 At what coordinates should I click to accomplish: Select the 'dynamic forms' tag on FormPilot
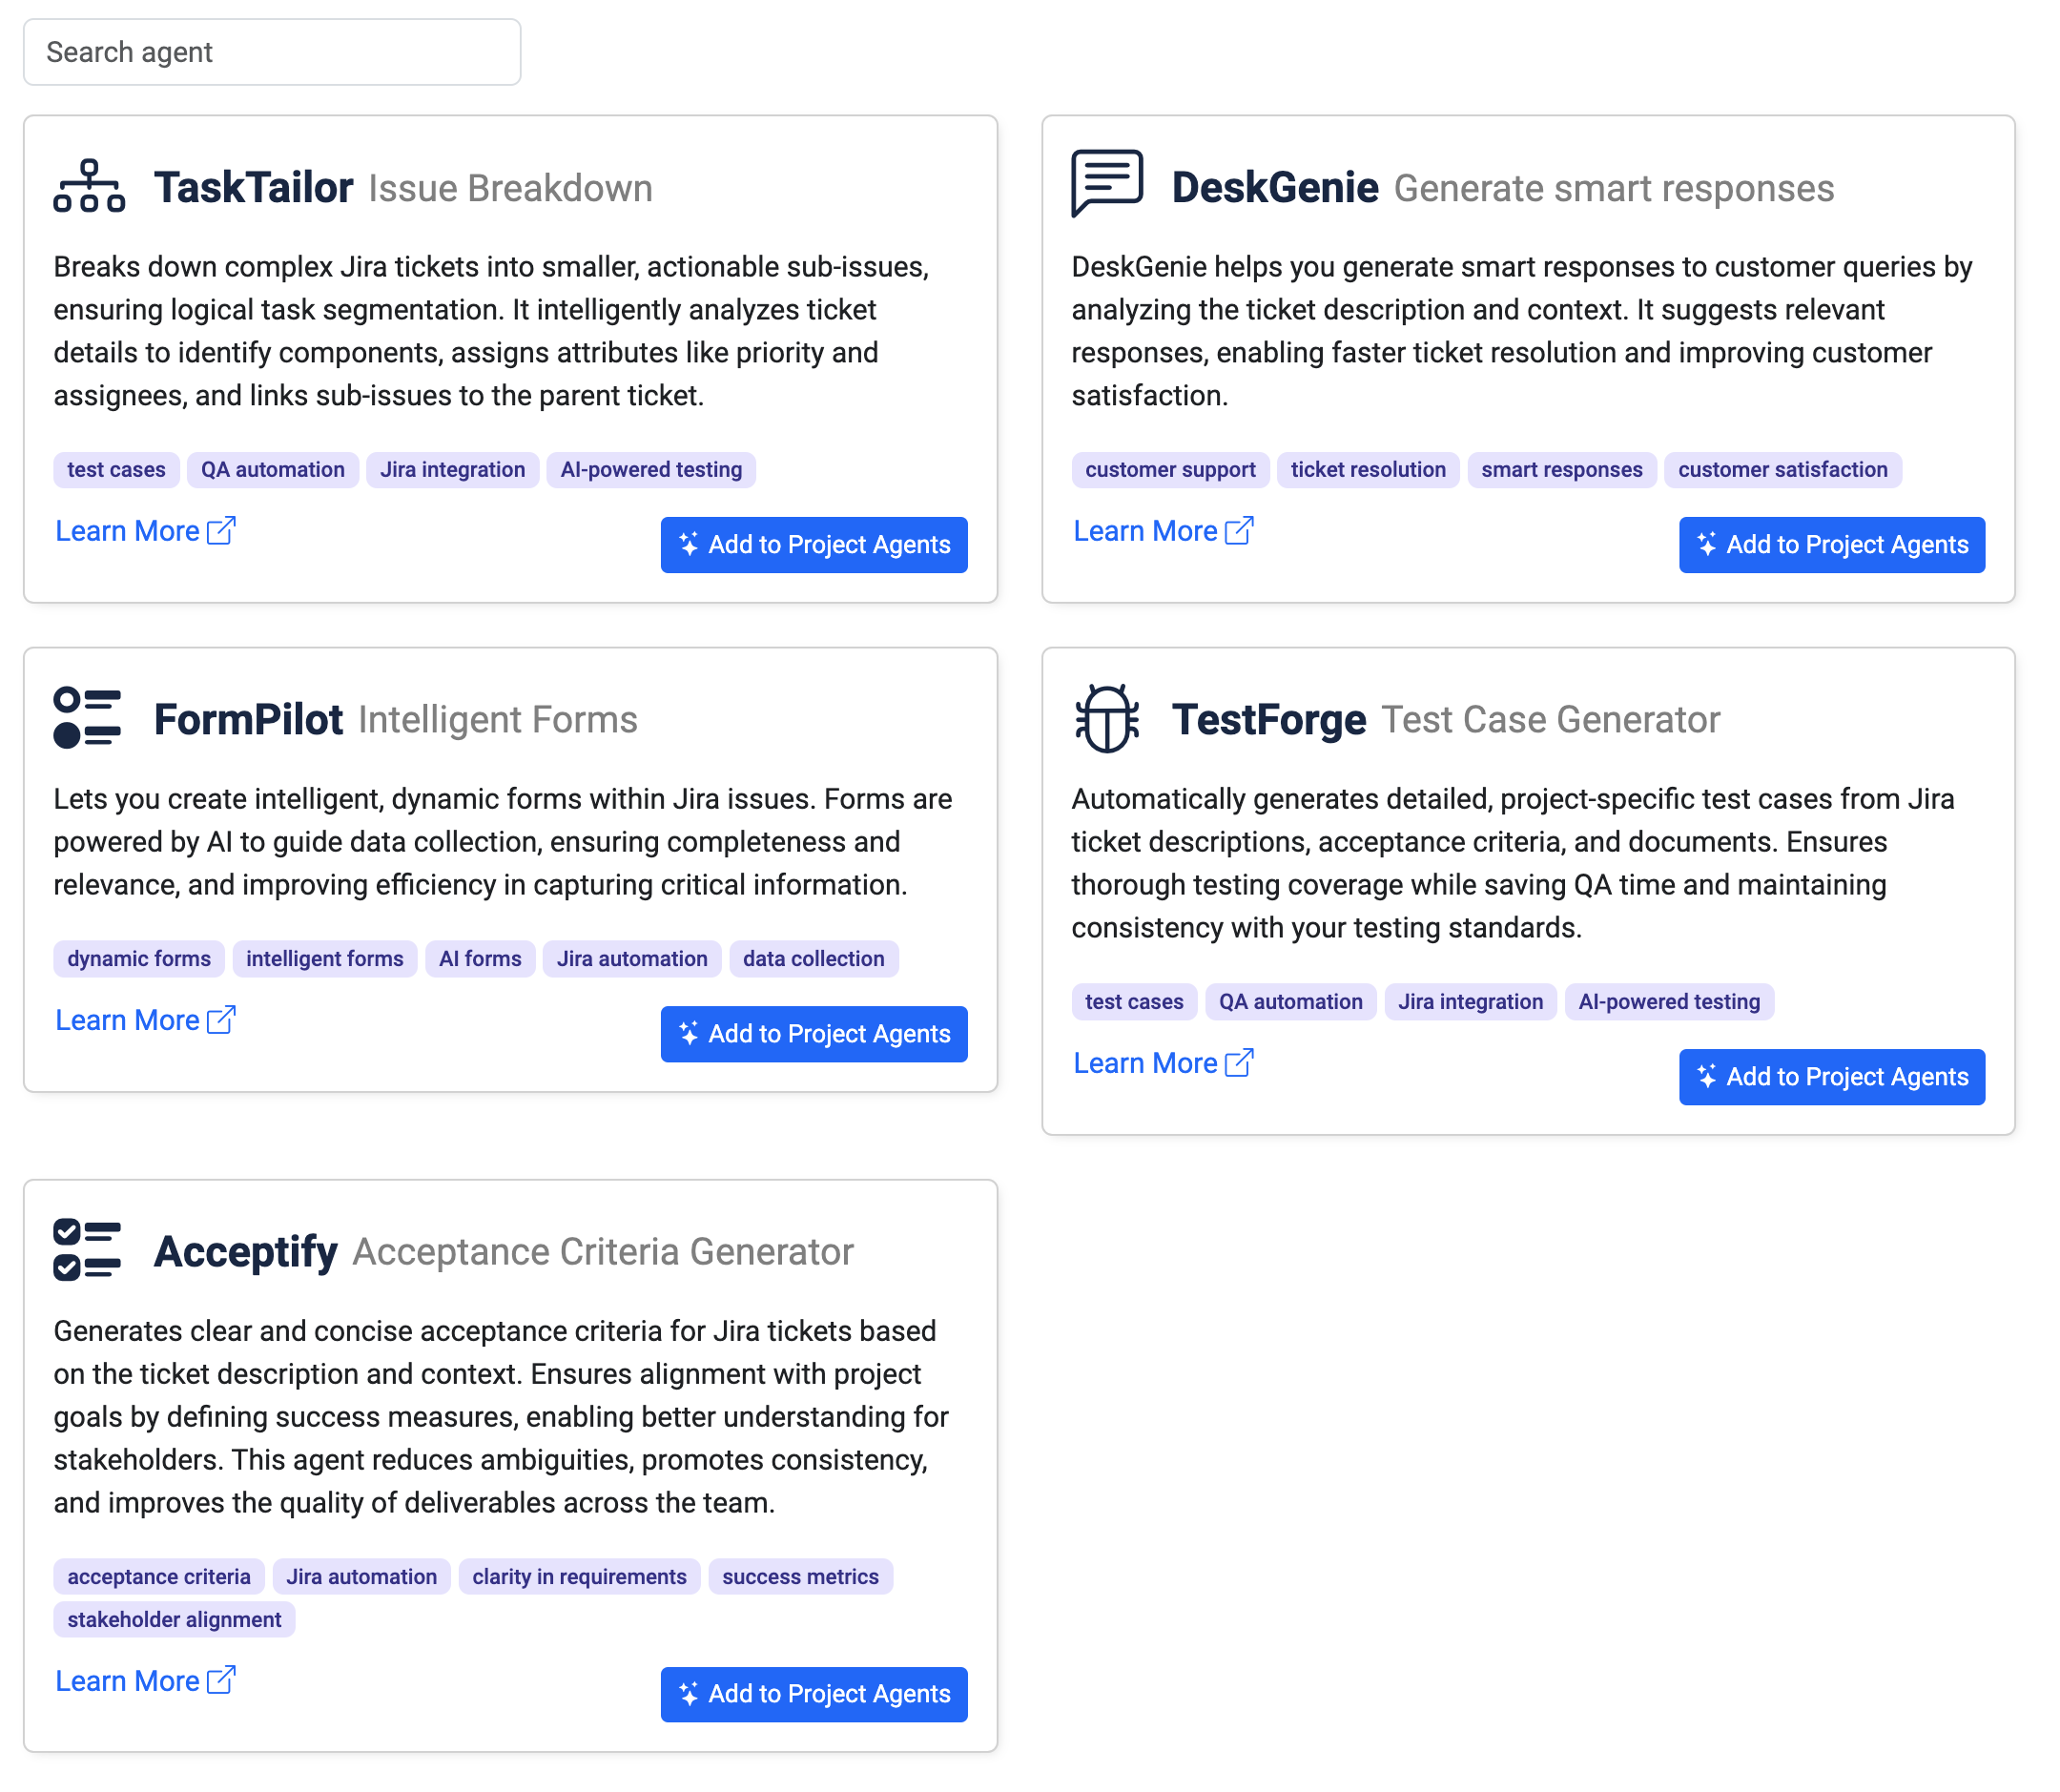pos(139,959)
